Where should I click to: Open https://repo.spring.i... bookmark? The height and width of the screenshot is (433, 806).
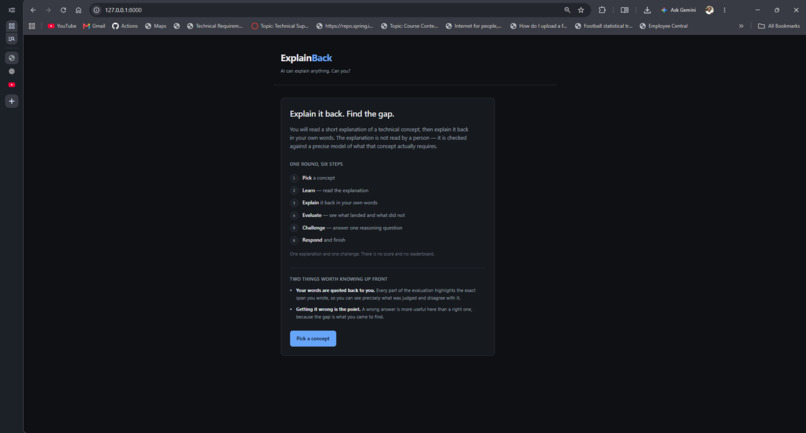point(344,26)
